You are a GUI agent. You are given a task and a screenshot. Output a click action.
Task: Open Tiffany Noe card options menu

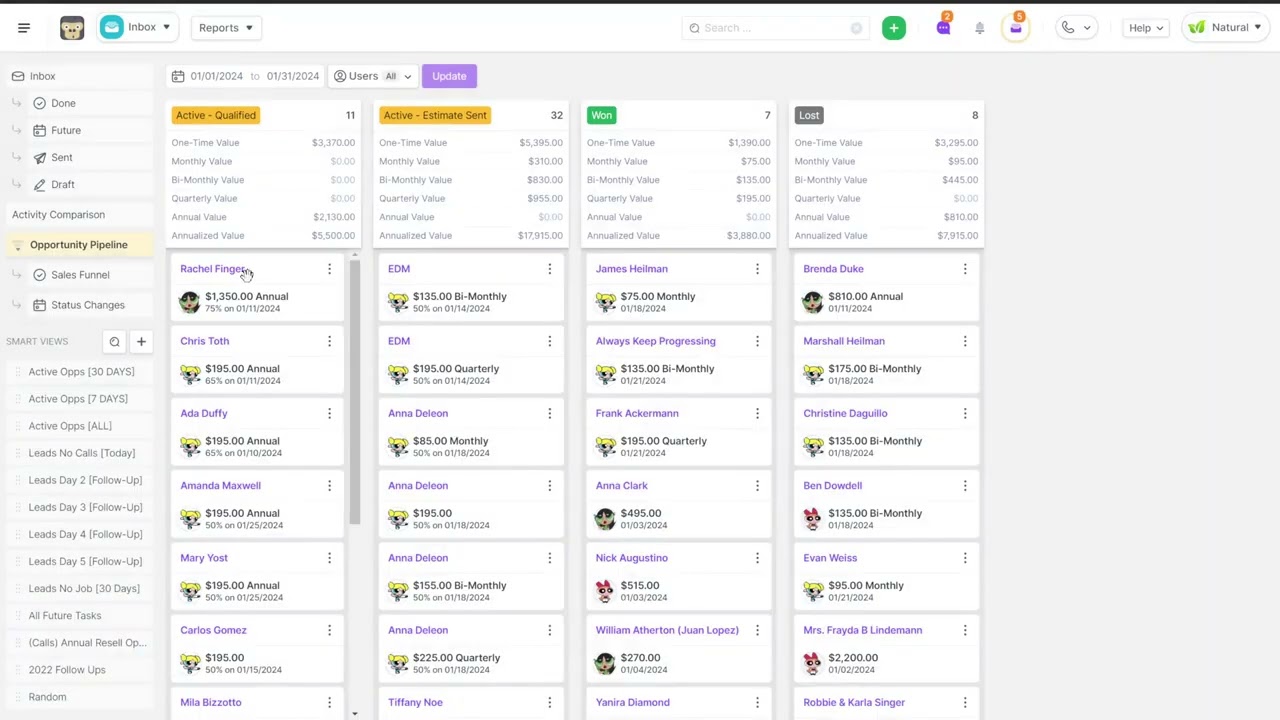pyautogui.click(x=549, y=703)
